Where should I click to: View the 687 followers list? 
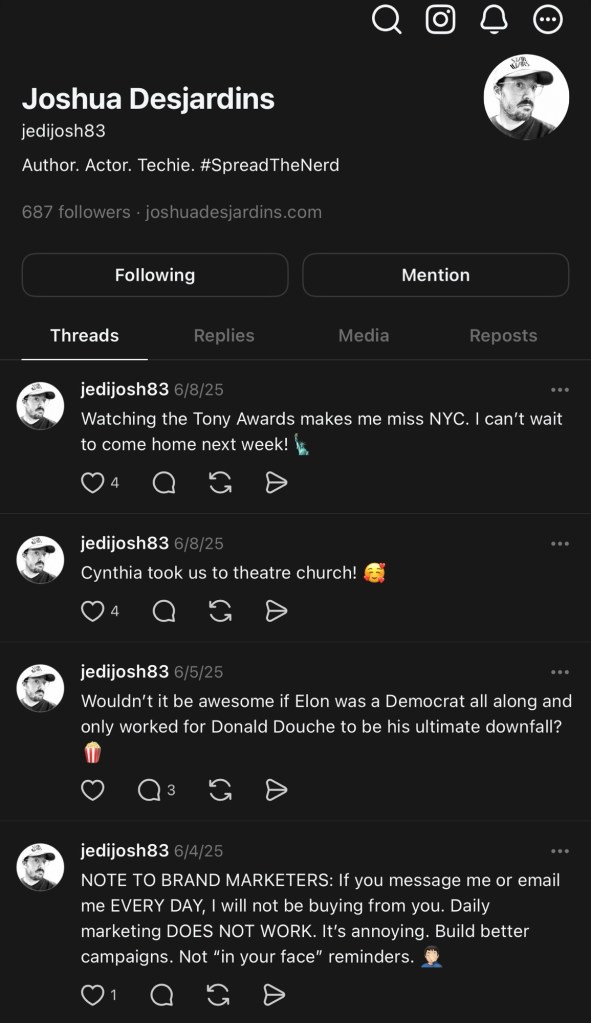70,212
